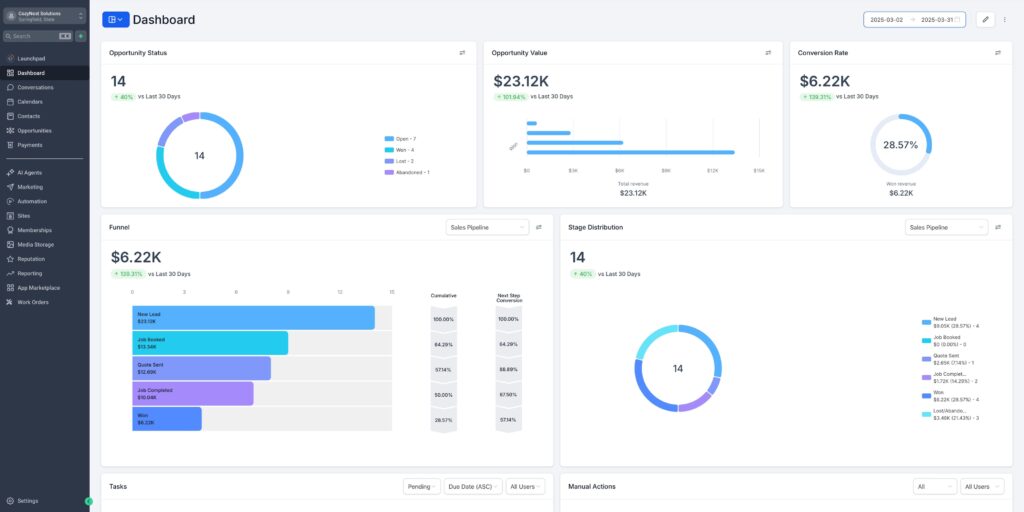Open the Due Date (ASC) sort selector
Viewport: 1024px width, 512px height.
tap(473, 487)
